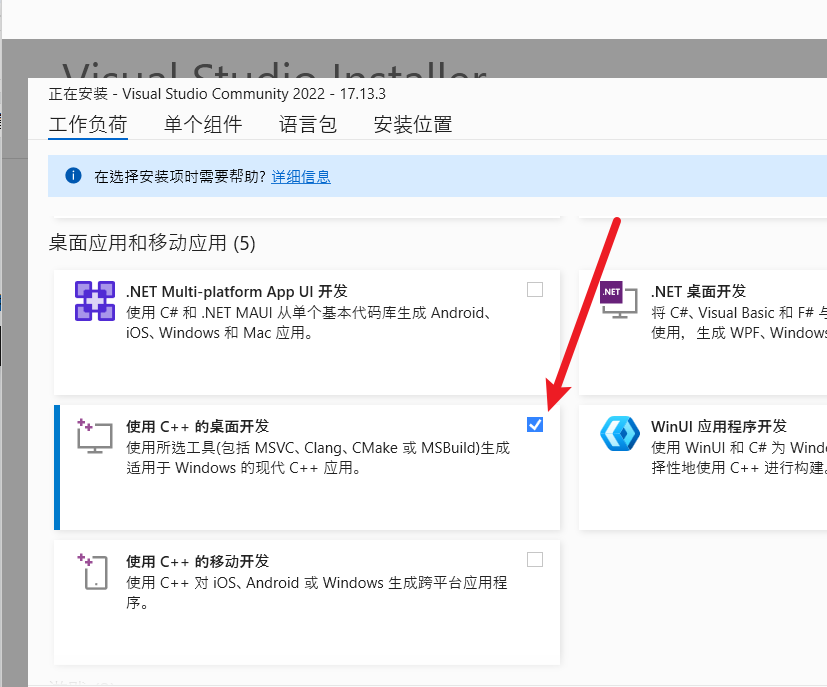Image resolution: width=827 pixels, height=687 pixels.
Task: Click the 正在安装 Visual Studio Community 2022 title
Action: tap(217, 94)
